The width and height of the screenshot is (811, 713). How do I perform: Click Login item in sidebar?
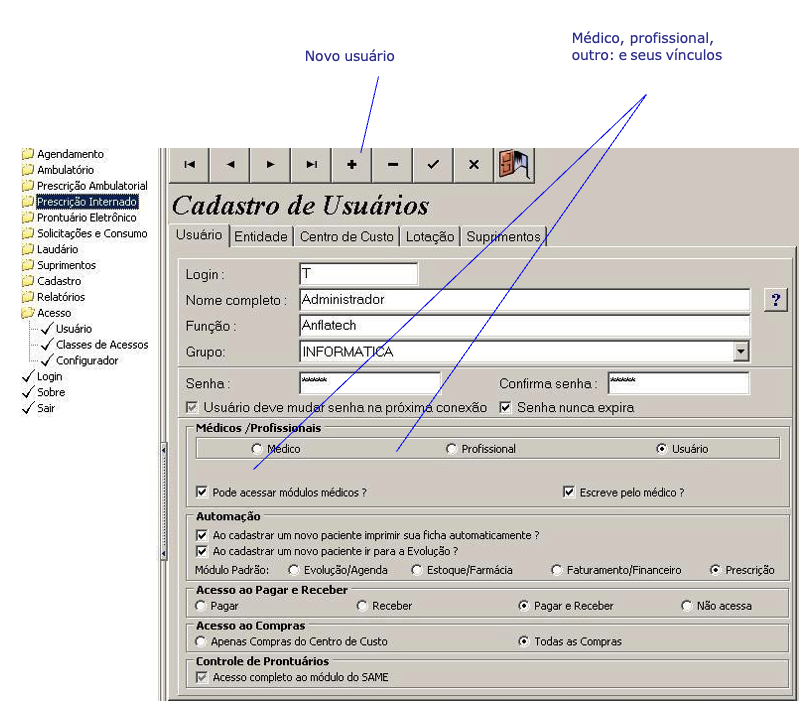[x=42, y=377]
